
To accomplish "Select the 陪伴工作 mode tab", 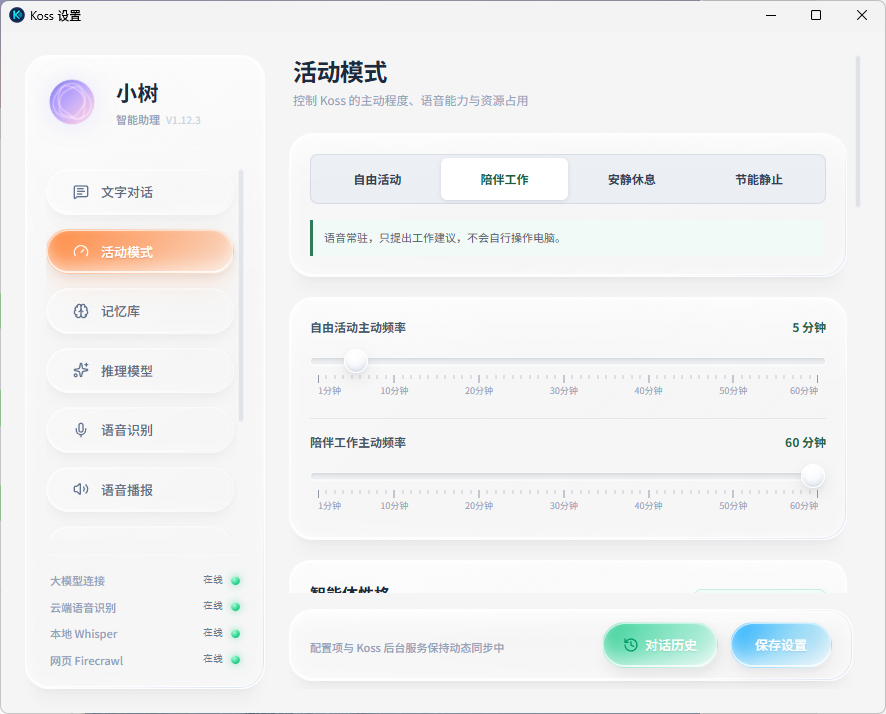I will (505, 180).
